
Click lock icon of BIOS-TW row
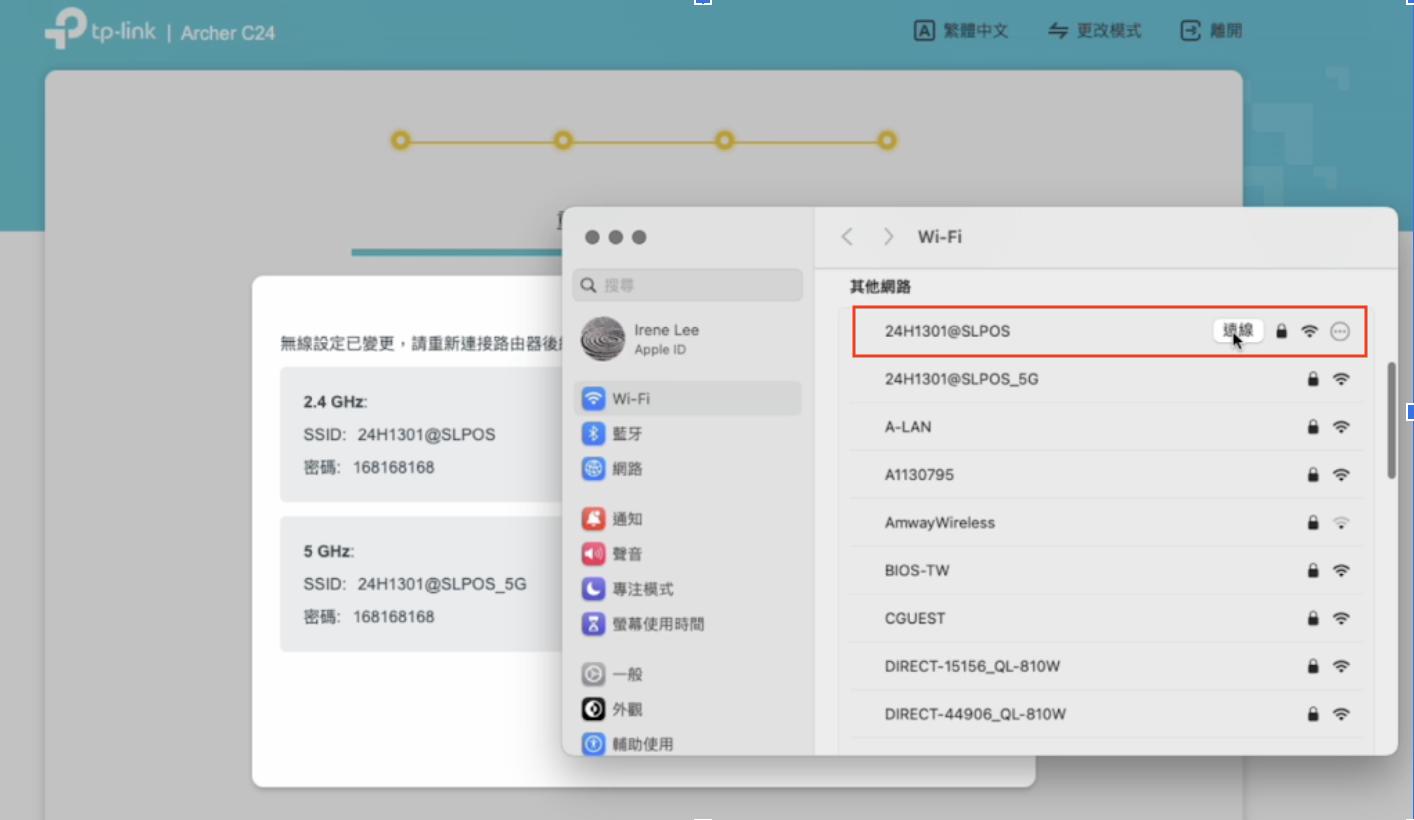click(x=1313, y=571)
